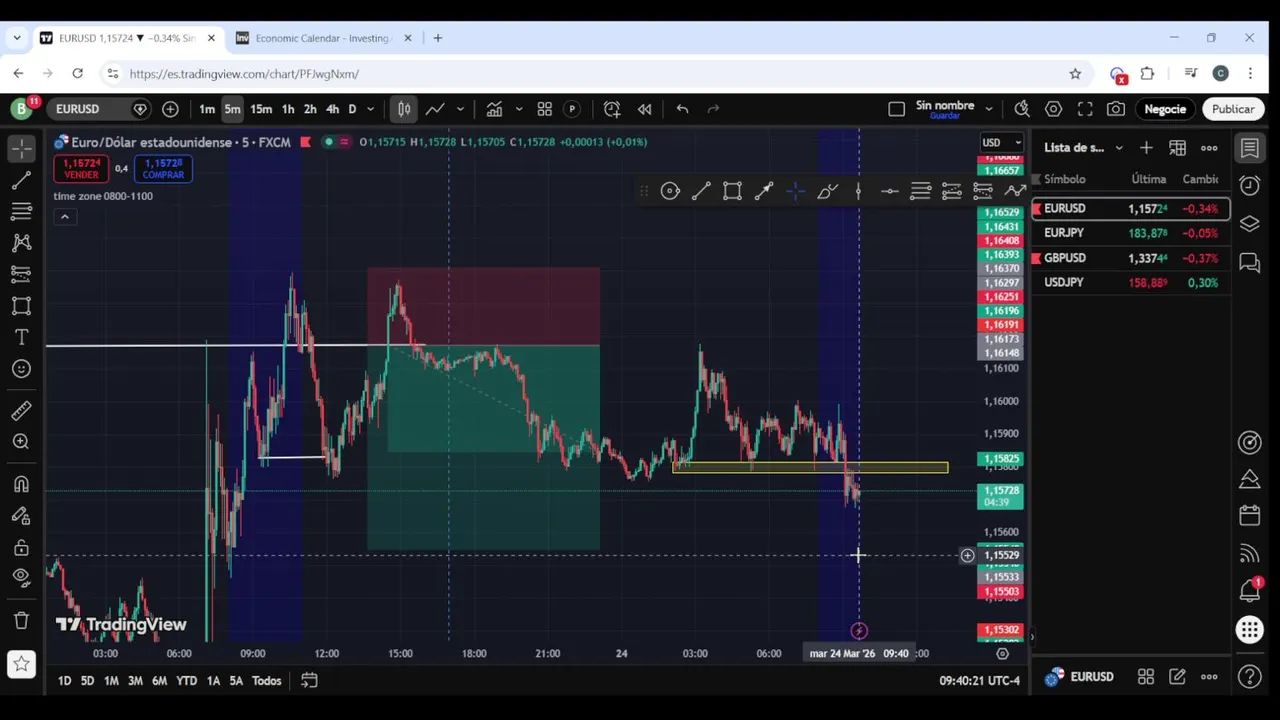The width and height of the screenshot is (1280, 720).
Task: Open the patterns drawing tool group
Action: [x=21, y=243]
